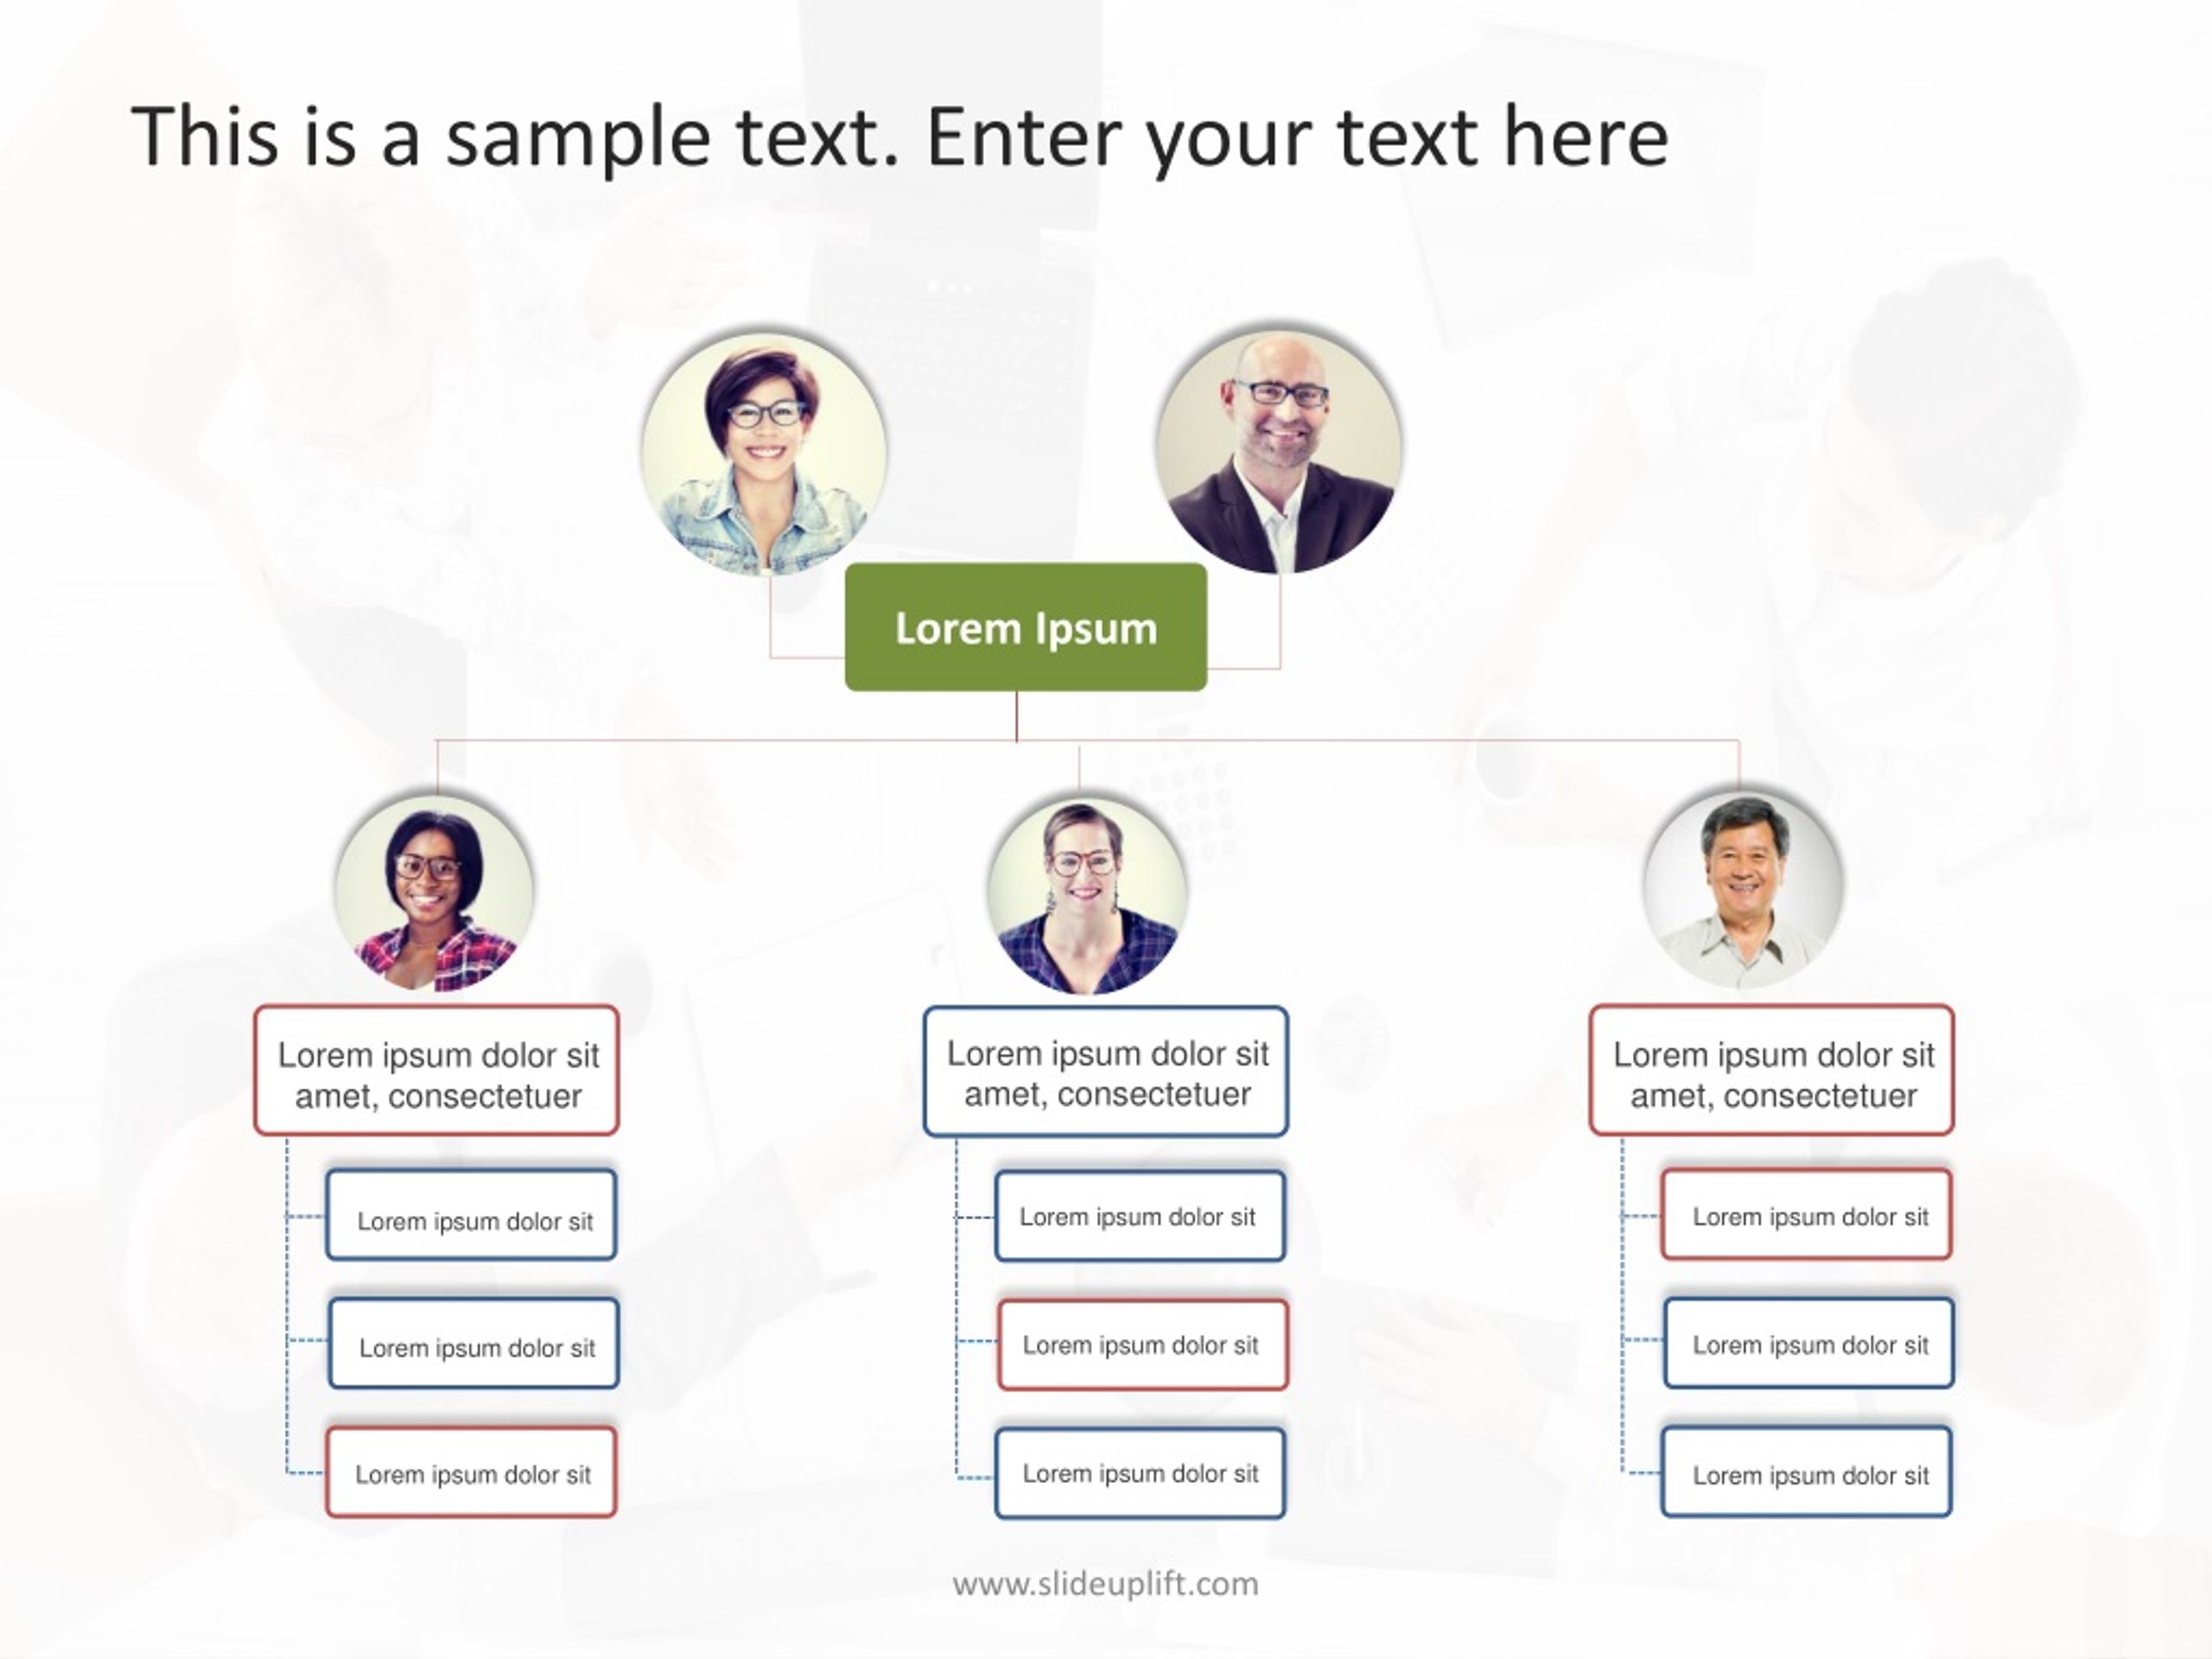Select second blue sub-box in left column
This screenshot has height=1659, width=2212.
point(474,1343)
